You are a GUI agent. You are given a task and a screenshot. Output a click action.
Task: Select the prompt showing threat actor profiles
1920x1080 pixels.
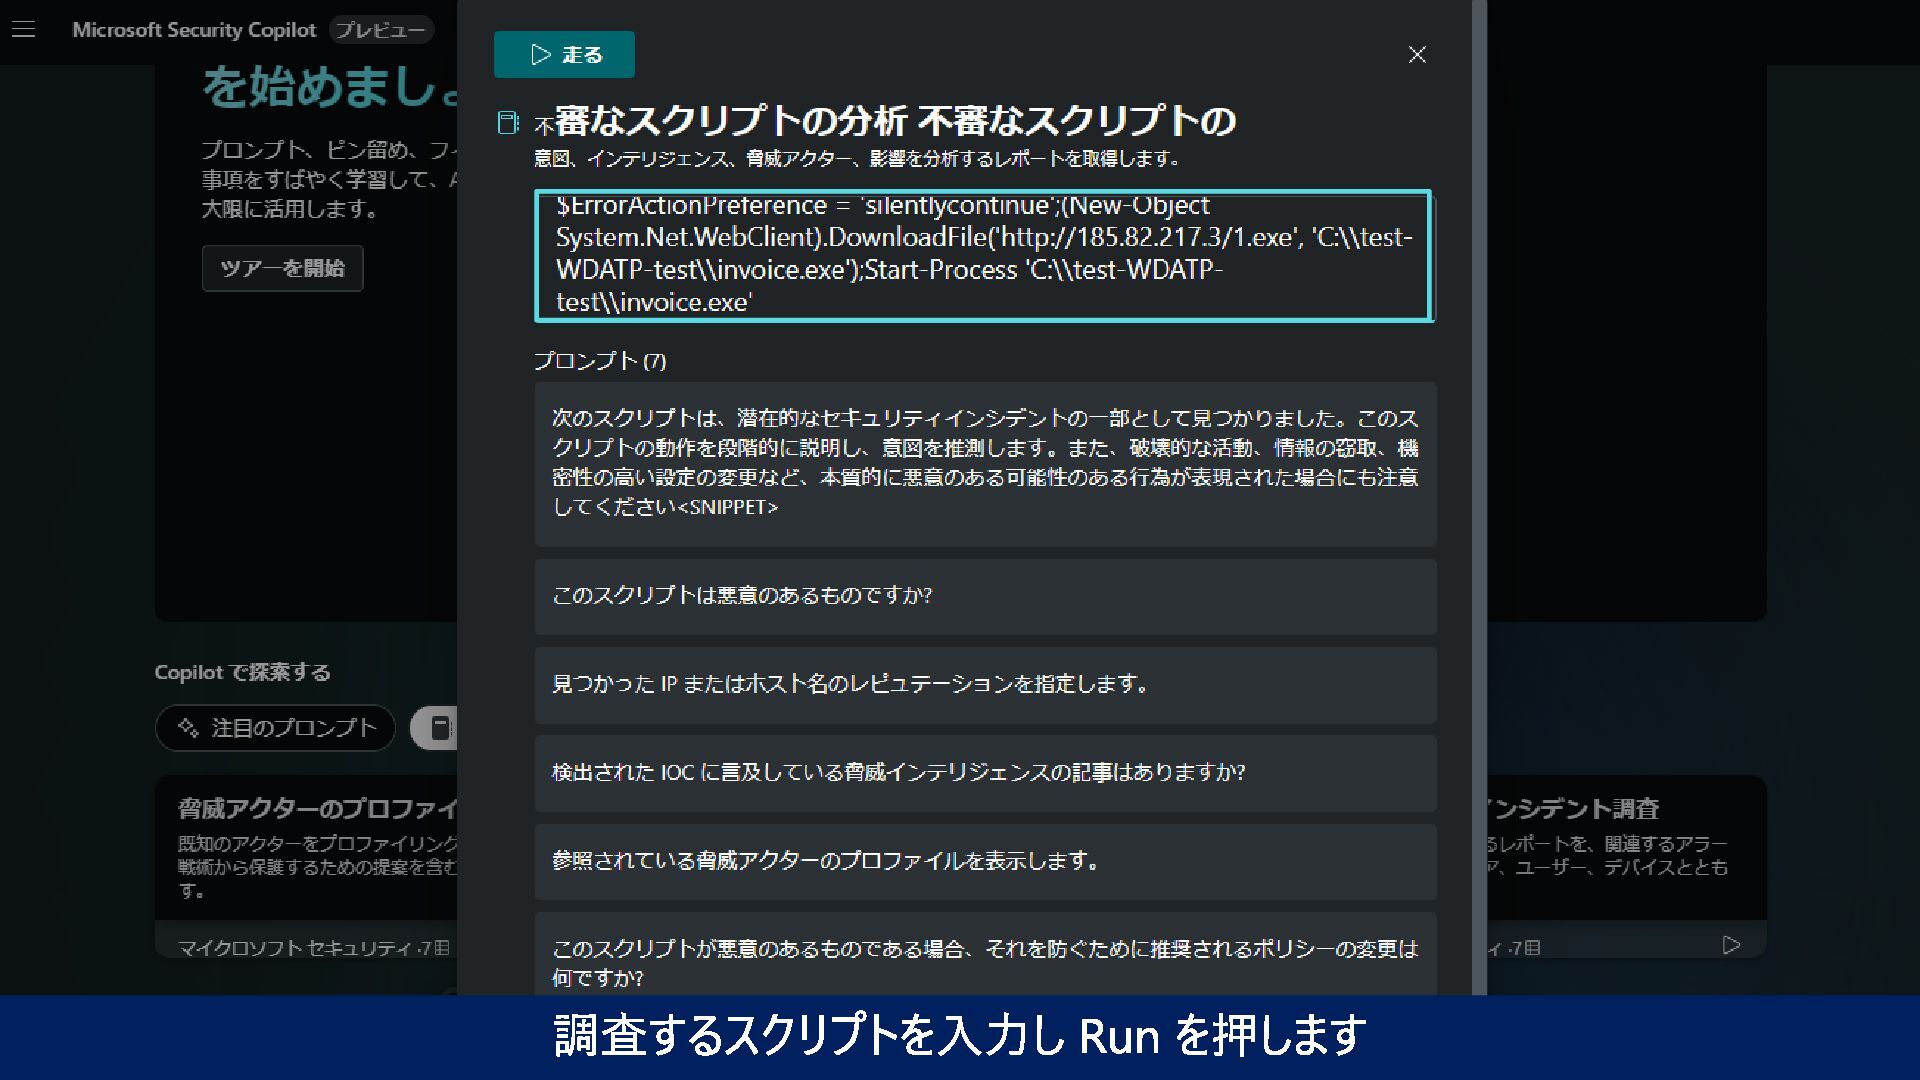pos(985,861)
